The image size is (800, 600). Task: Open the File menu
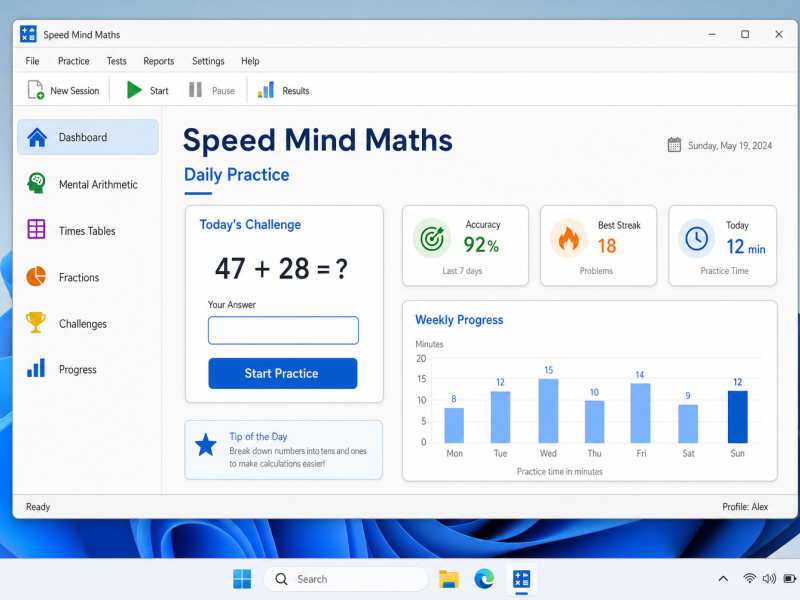click(32, 61)
